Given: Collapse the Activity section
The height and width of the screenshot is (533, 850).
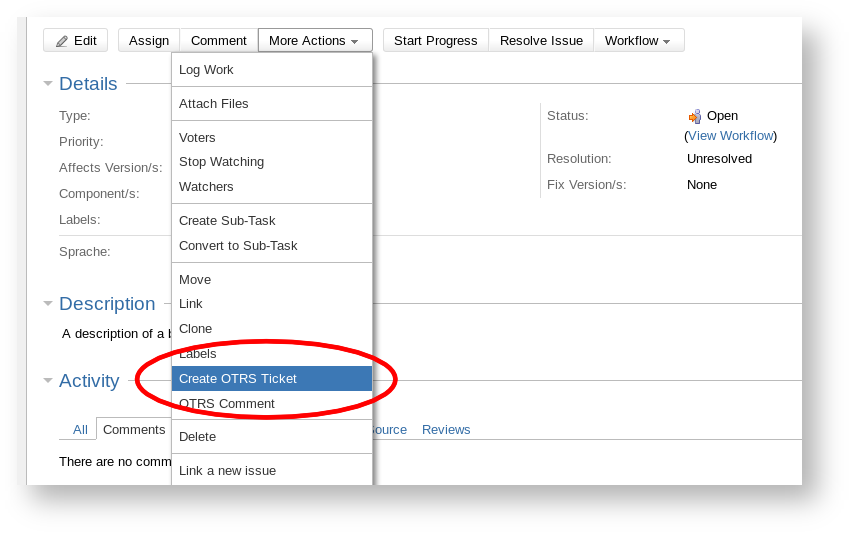Looking at the screenshot, I should tap(48, 381).
